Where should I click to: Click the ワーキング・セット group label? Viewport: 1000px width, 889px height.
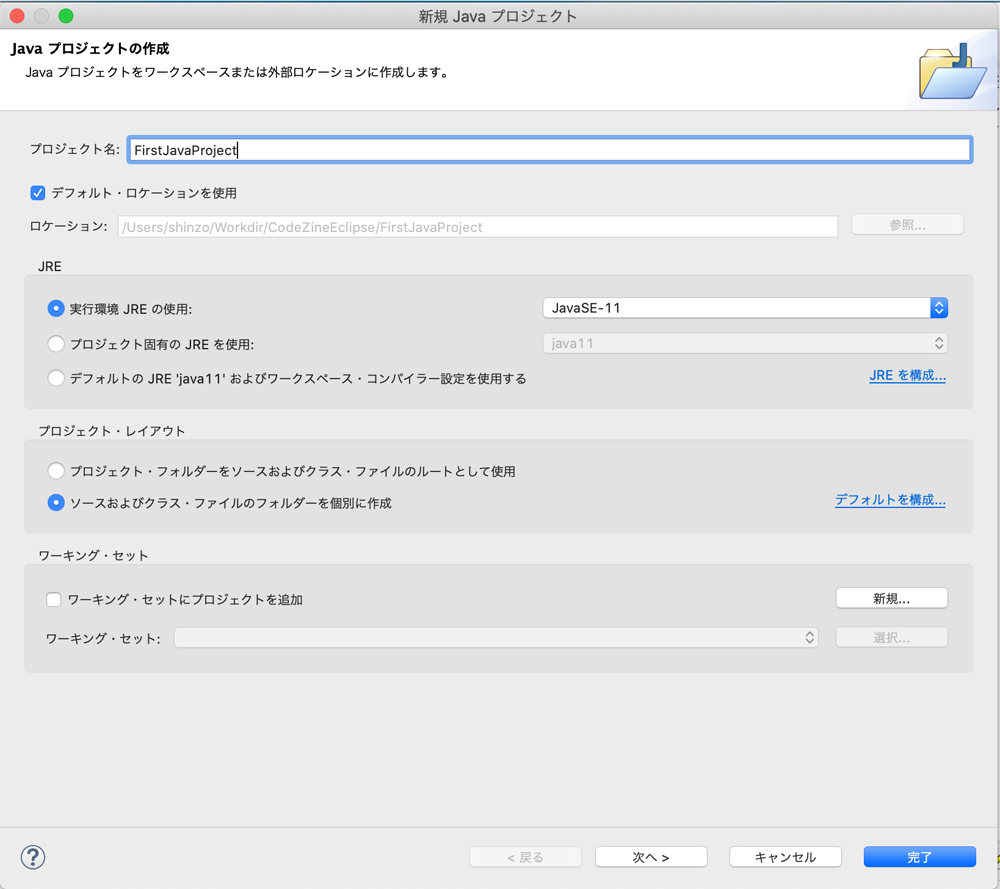pos(93,555)
